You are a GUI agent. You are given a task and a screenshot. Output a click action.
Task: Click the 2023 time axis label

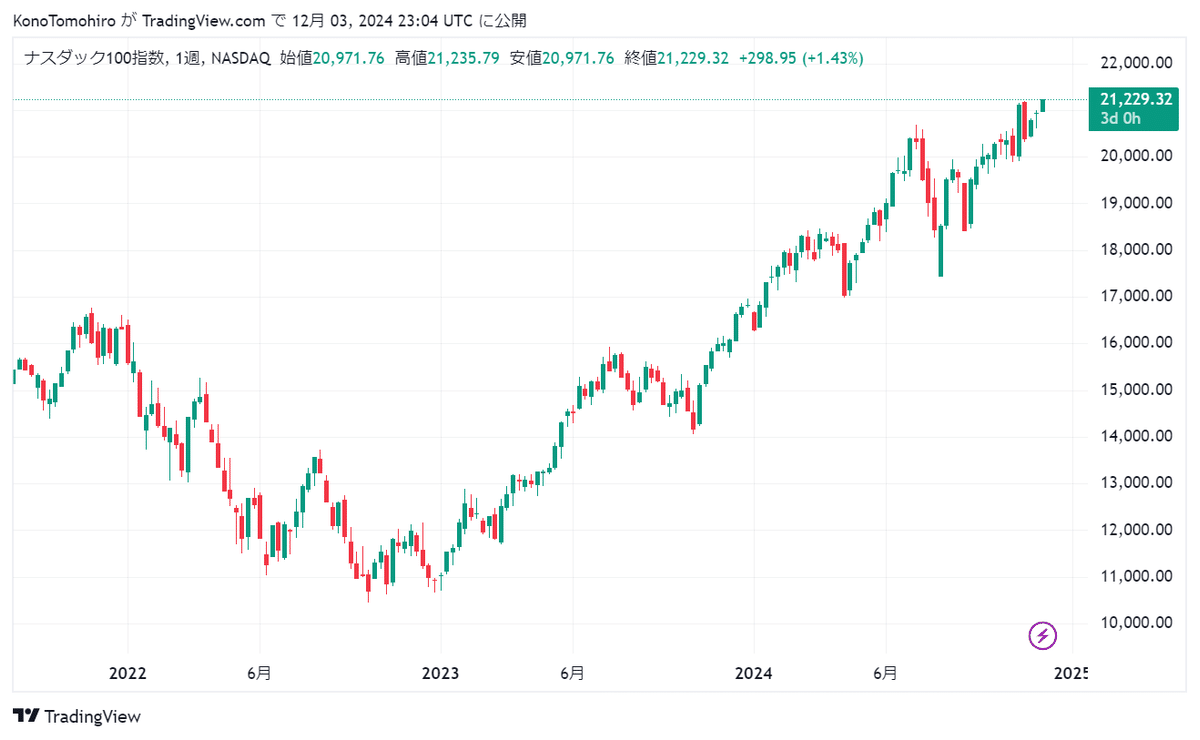tap(441, 673)
